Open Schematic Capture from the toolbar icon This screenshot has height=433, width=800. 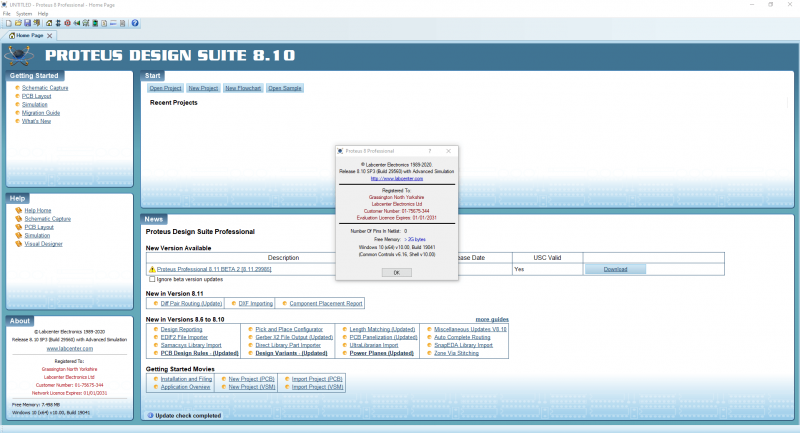coord(58,23)
